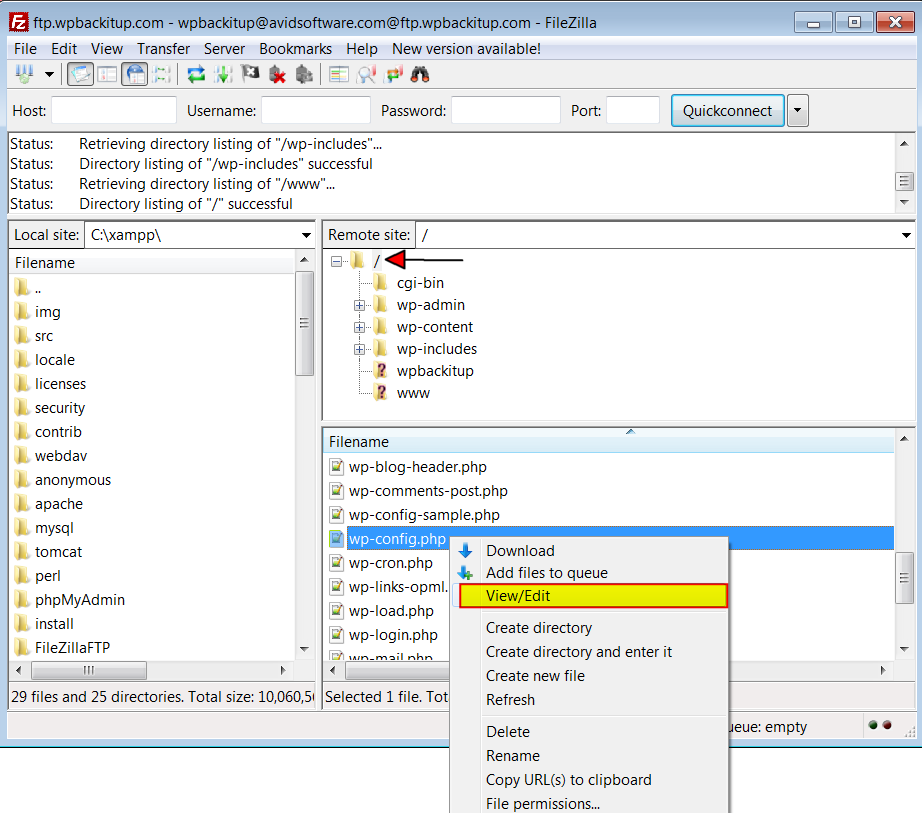The height and width of the screenshot is (813, 922).
Task: Expand the wp-content folder node
Action: coord(359,327)
